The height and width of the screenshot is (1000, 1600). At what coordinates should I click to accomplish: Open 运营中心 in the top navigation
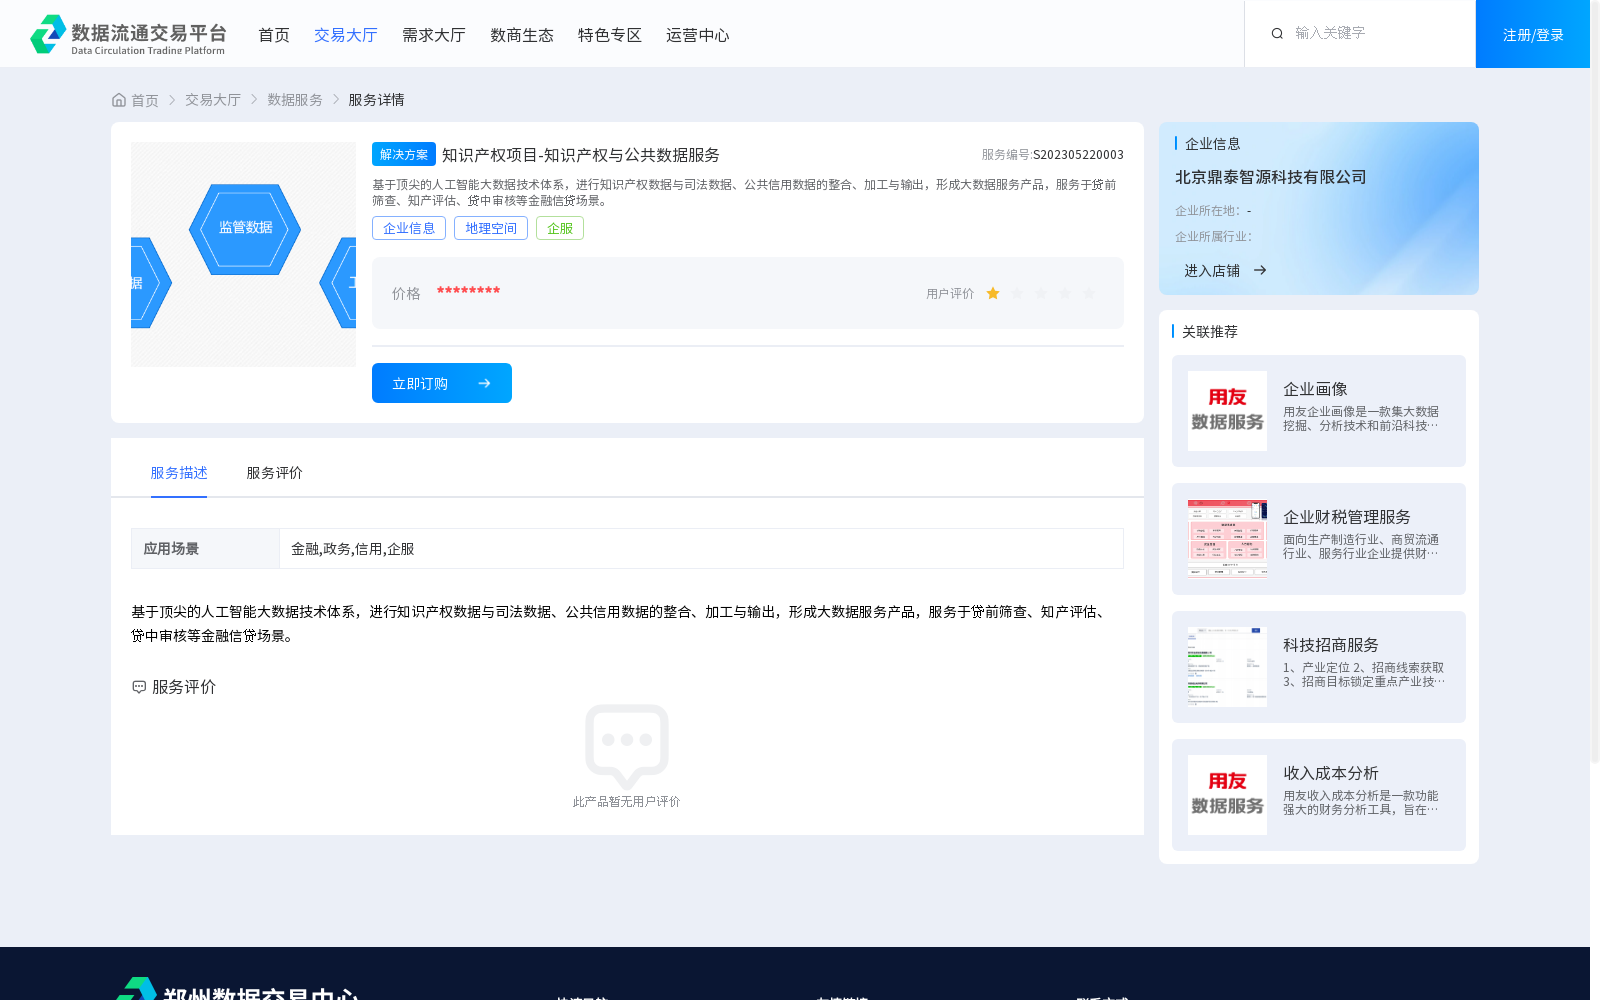coord(698,35)
